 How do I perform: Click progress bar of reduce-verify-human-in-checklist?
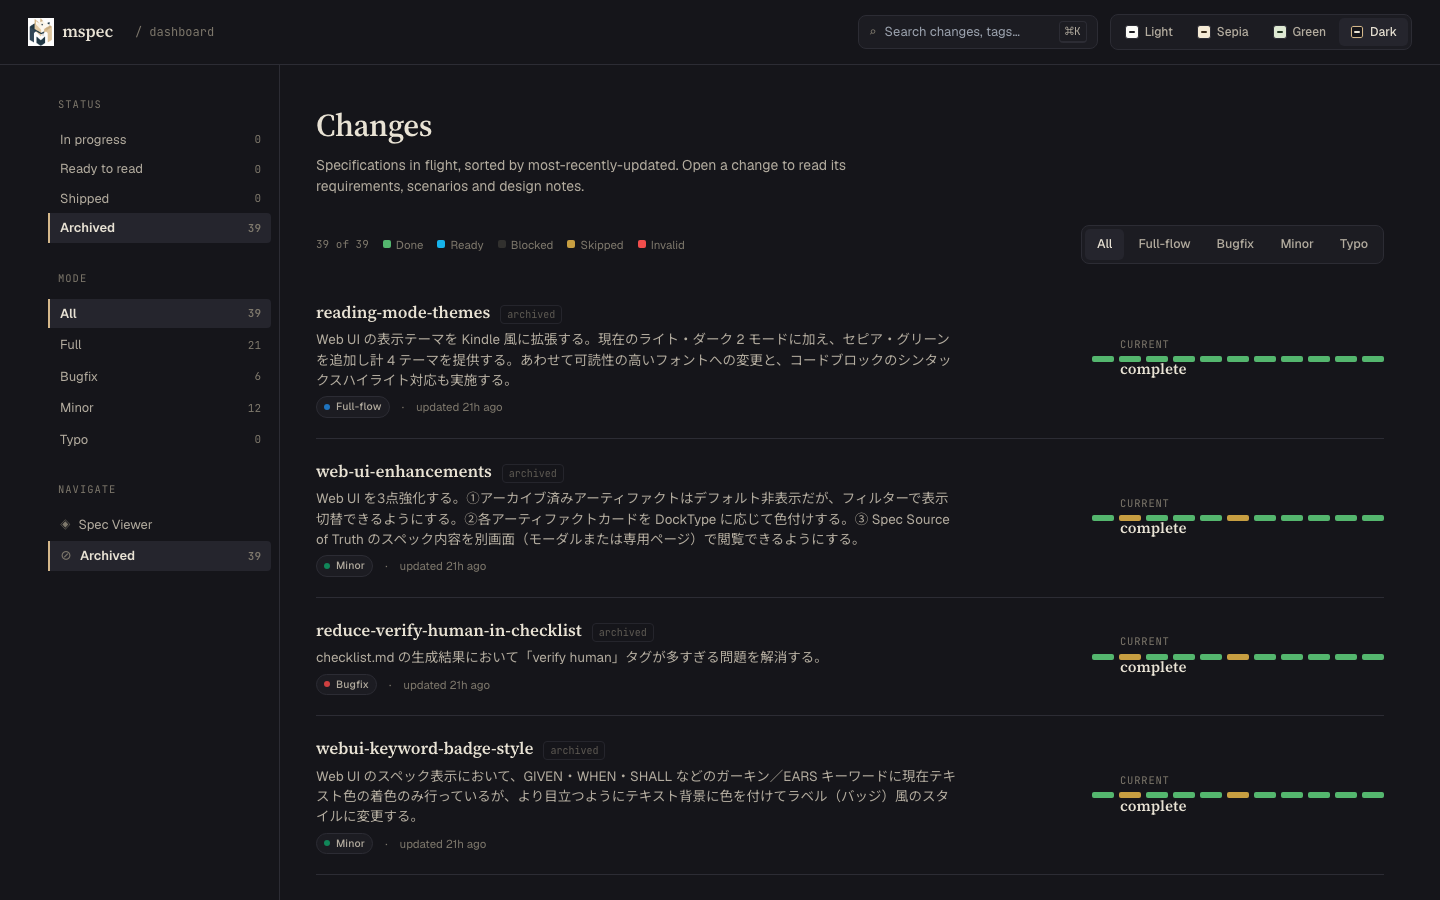click(x=1238, y=657)
